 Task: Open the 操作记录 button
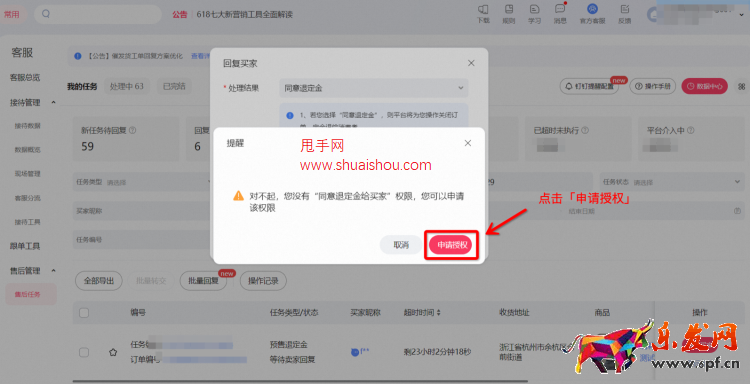click(263, 281)
